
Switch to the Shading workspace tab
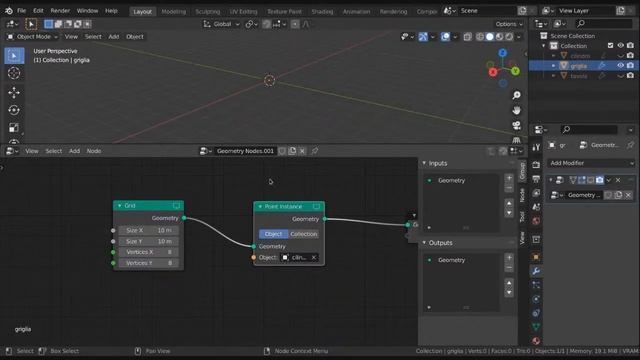coord(322,11)
